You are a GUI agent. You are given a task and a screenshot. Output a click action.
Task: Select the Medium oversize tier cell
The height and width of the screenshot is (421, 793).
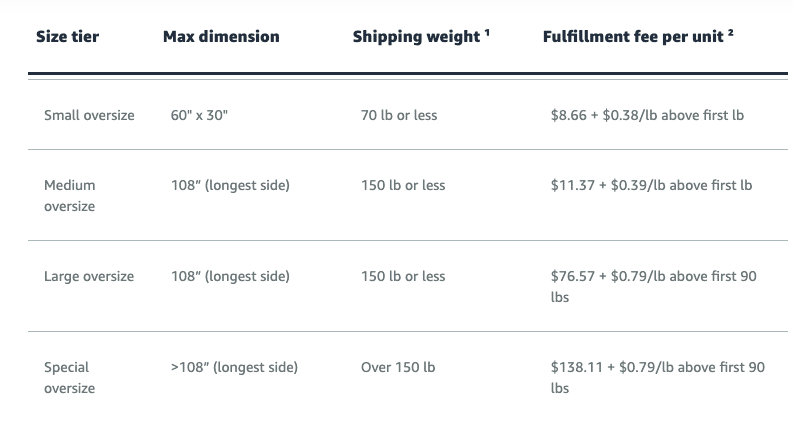point(70,195)
